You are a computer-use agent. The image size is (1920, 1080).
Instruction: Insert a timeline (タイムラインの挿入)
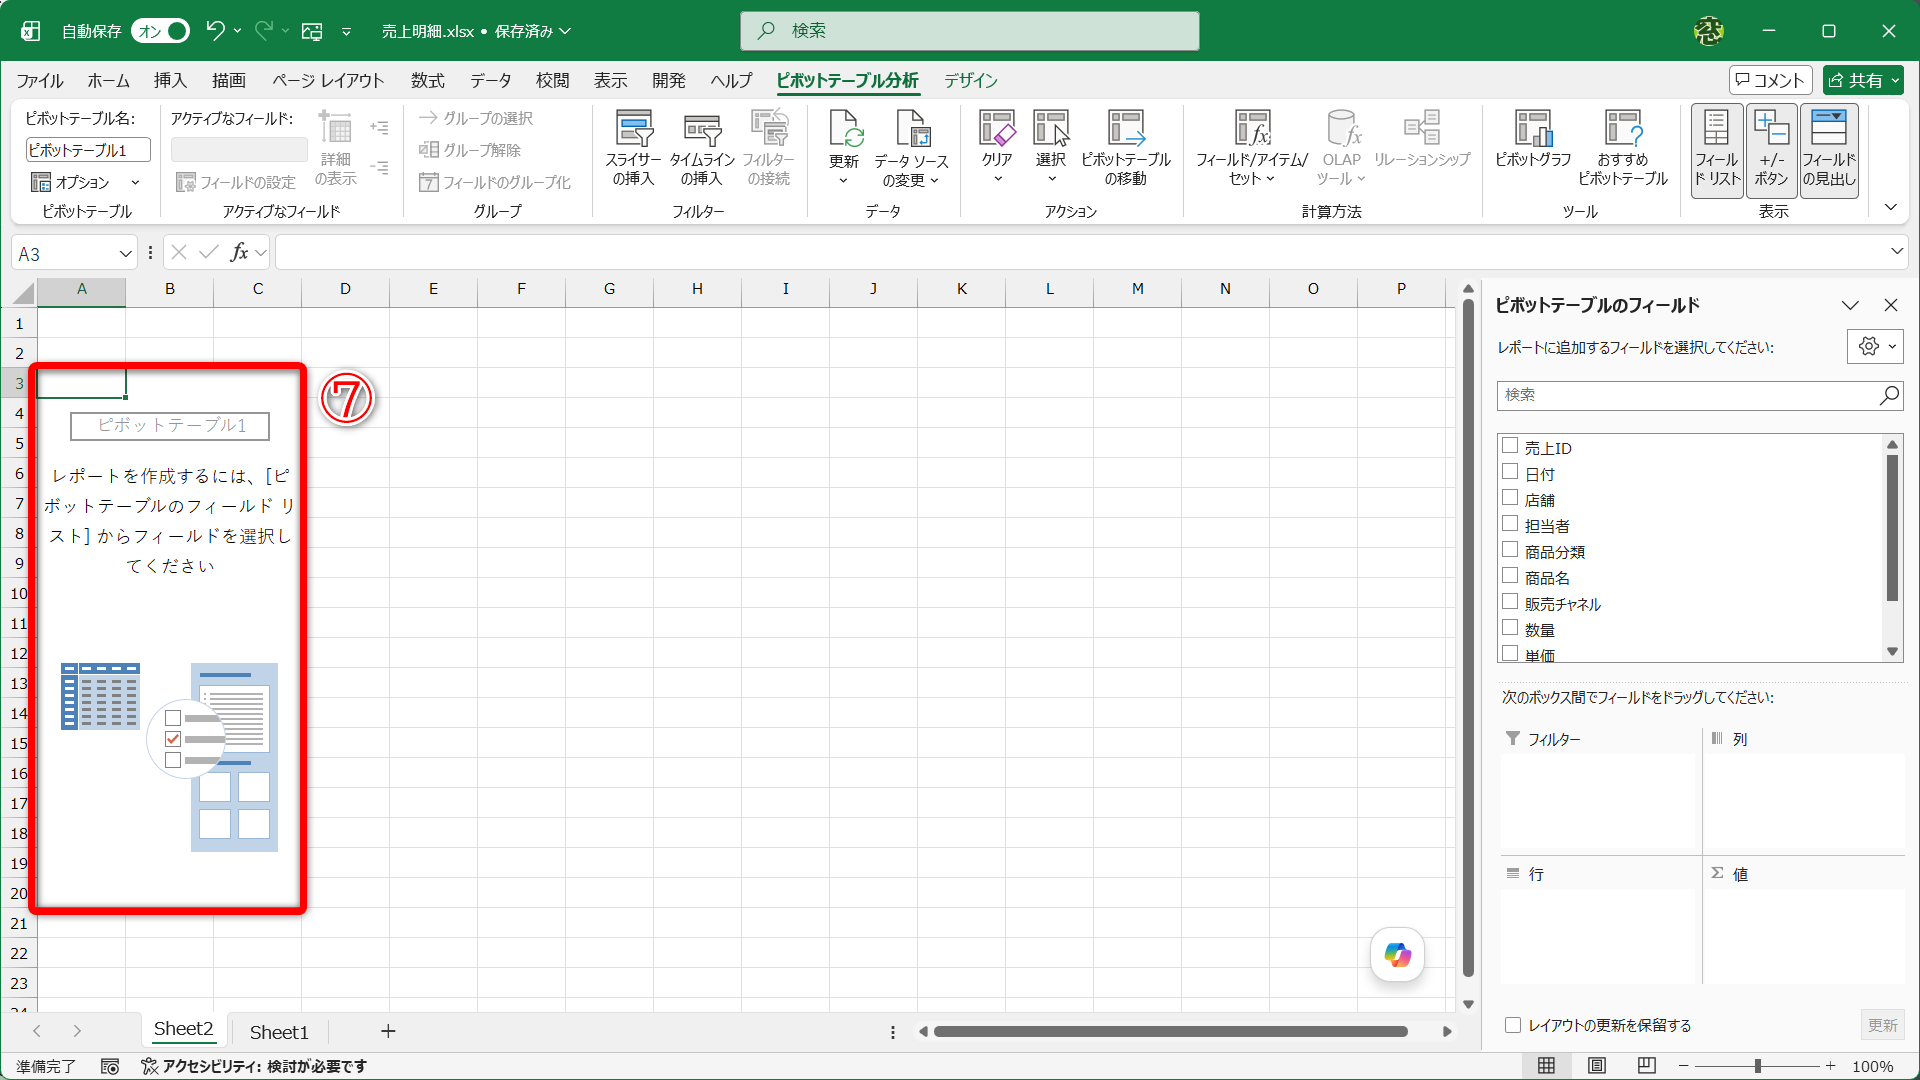702,148
